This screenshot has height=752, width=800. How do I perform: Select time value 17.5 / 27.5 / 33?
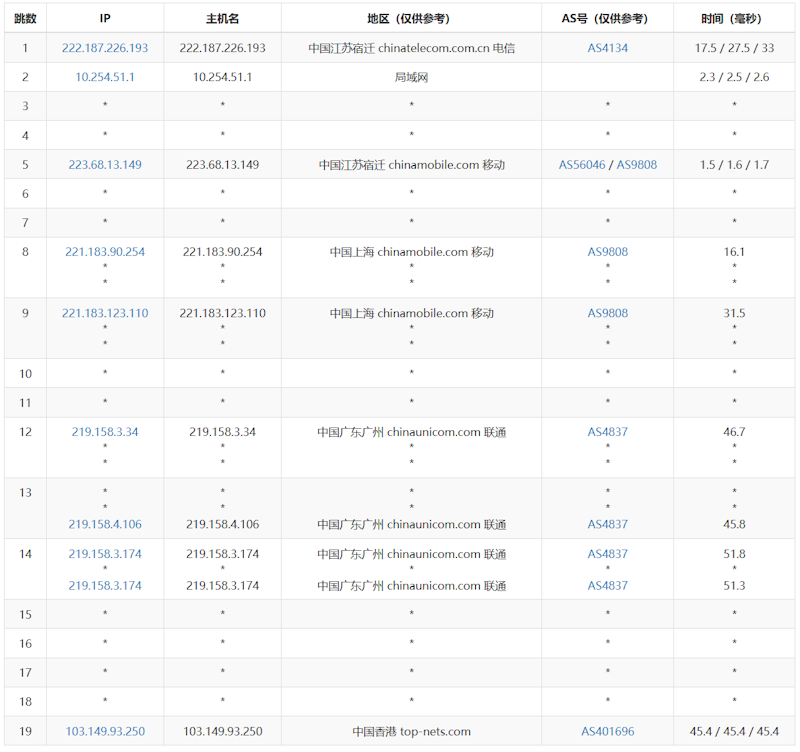coord(734,48)
